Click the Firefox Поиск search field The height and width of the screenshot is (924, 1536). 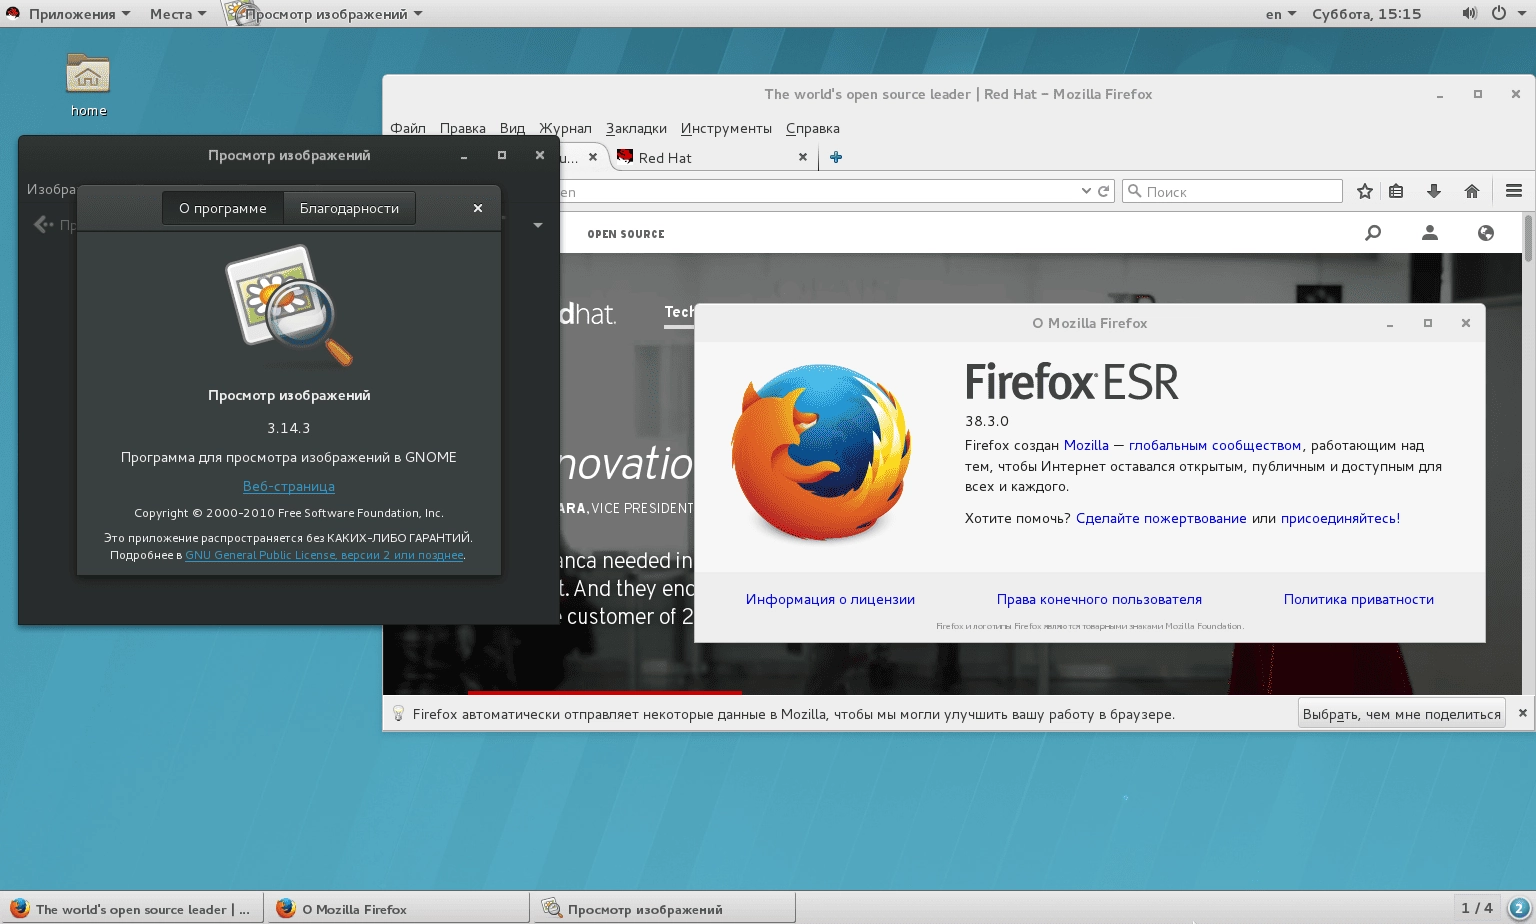[1233, 191]
